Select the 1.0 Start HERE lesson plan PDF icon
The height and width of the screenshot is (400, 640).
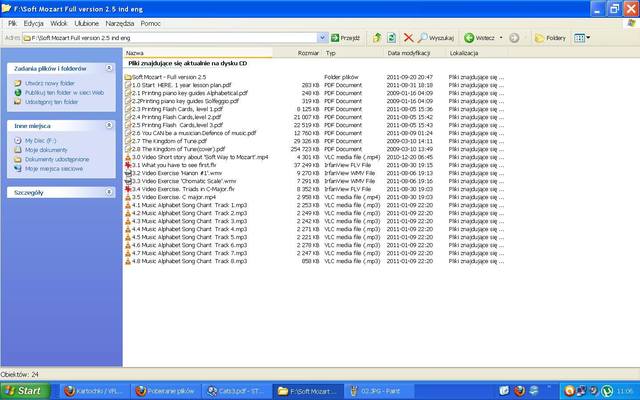point(128,85)
